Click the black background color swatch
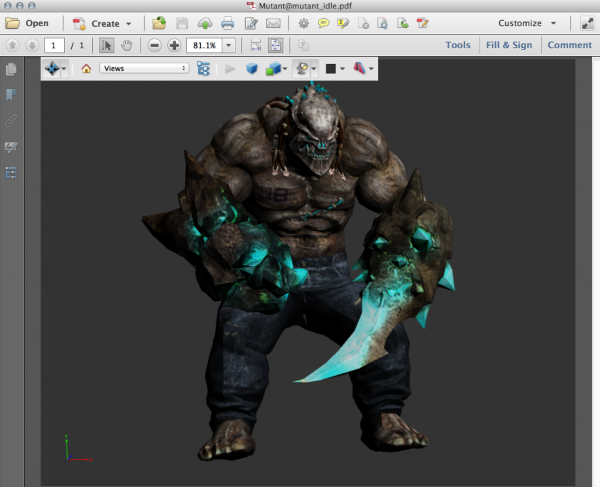The height and width of the screenshot is (487, 600). (x=331, y=69)
